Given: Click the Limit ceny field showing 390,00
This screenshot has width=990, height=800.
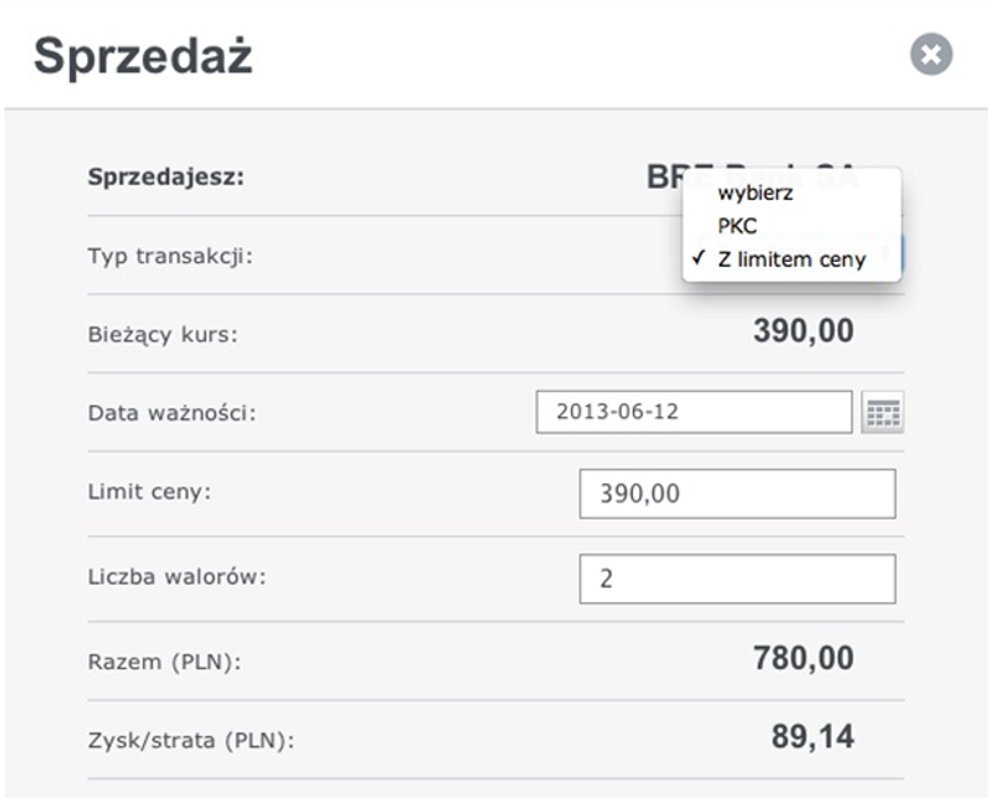Looking at the screenshot, I should tap(737, 491).
